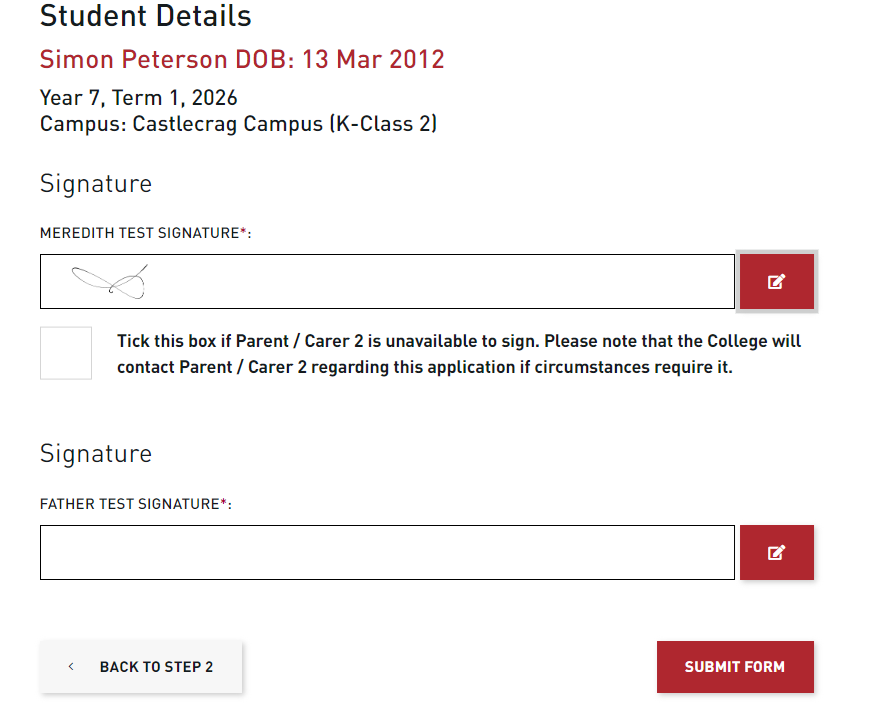889x723 pixels.
Task: Click the Castlecrag Campus (K-Class 2) text
Action: coord(285,124)
